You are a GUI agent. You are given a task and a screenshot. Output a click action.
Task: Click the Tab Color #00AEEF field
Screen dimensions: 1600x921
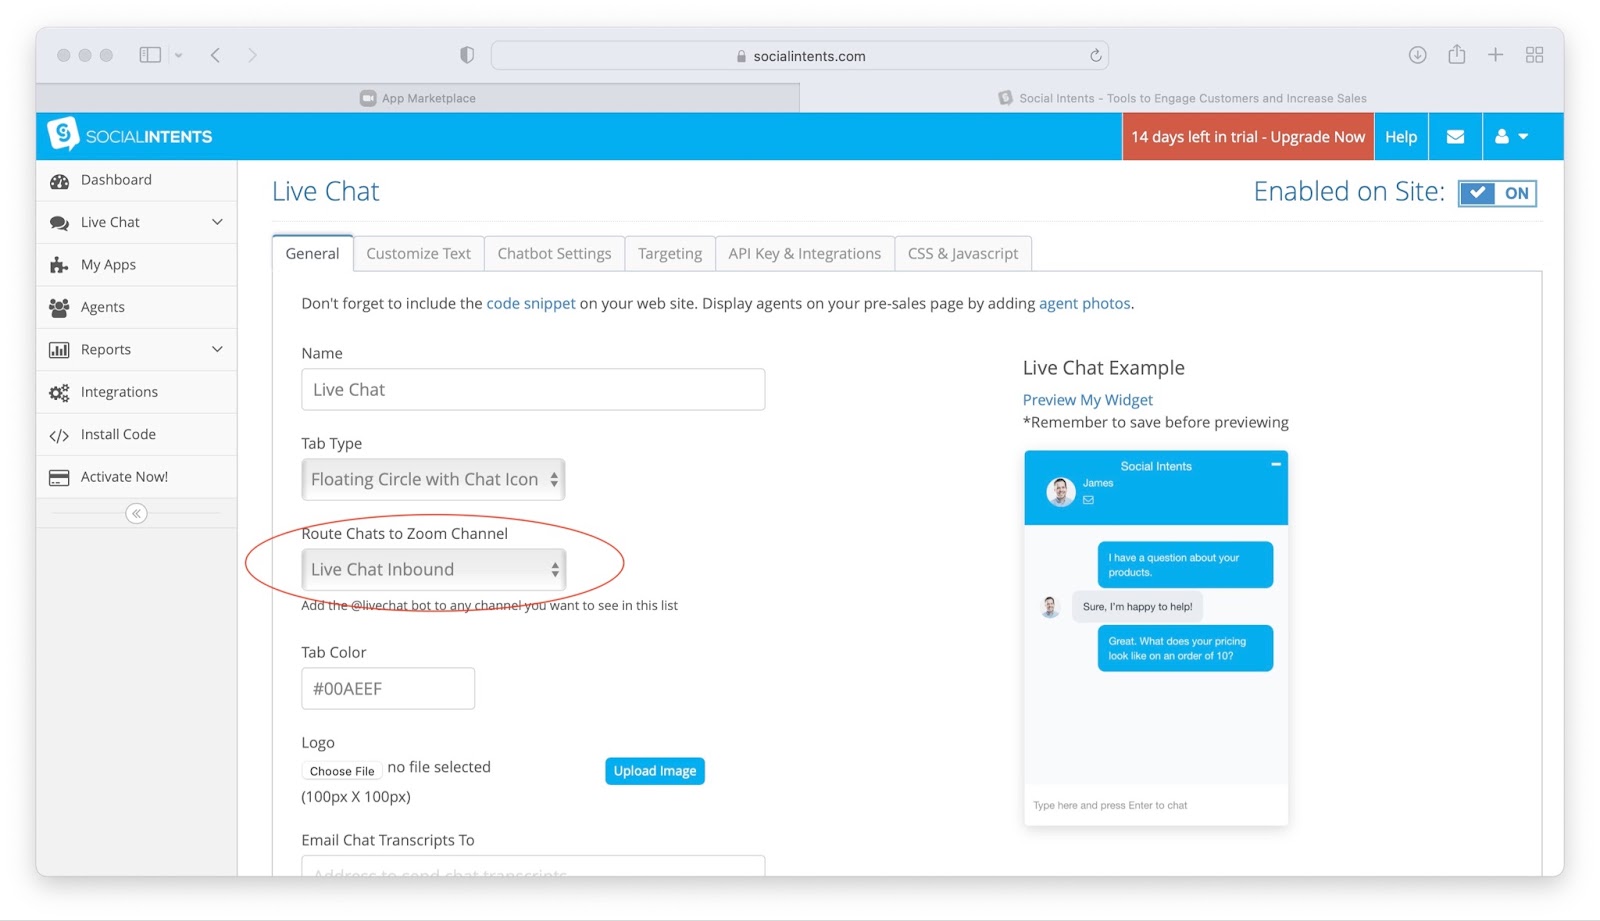[388, 688]
